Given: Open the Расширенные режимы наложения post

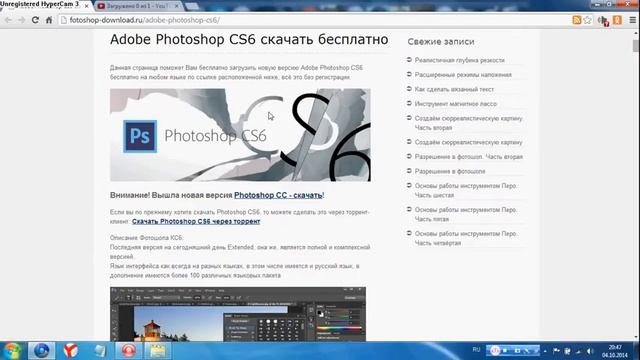Looking at the screenshot, I should click(463, 75).
